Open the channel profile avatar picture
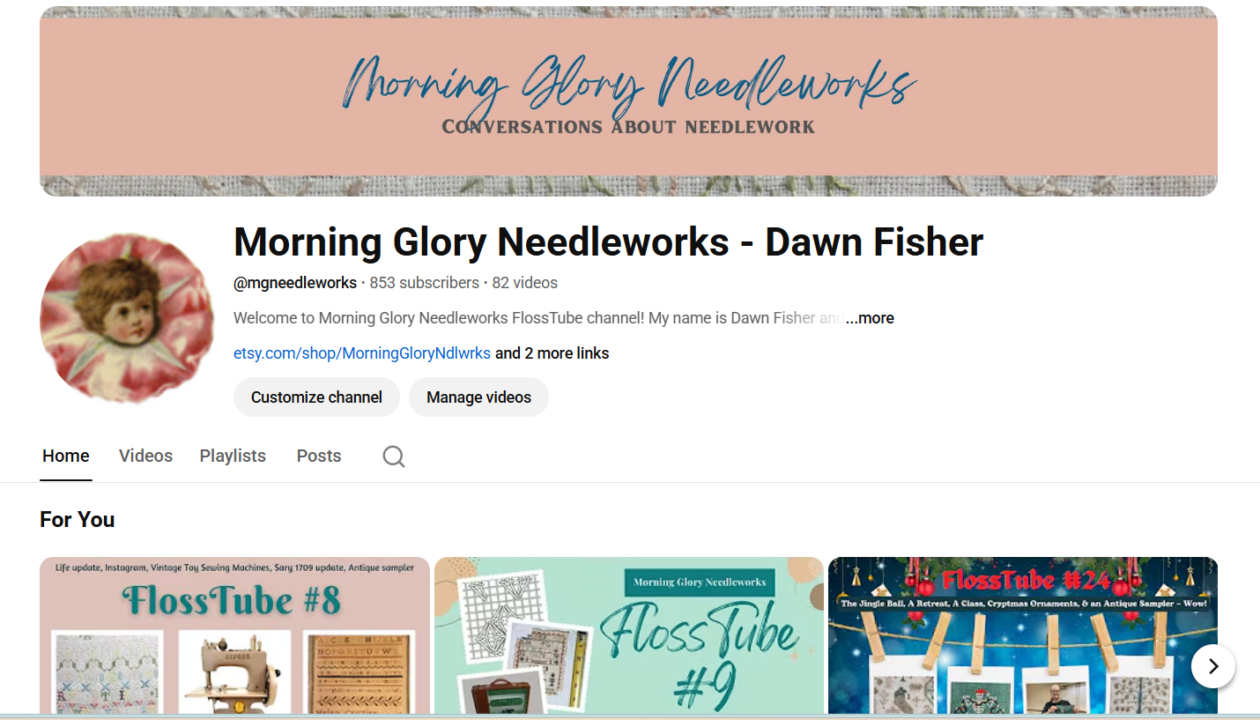1260x720 pixels. pos(127,318)
